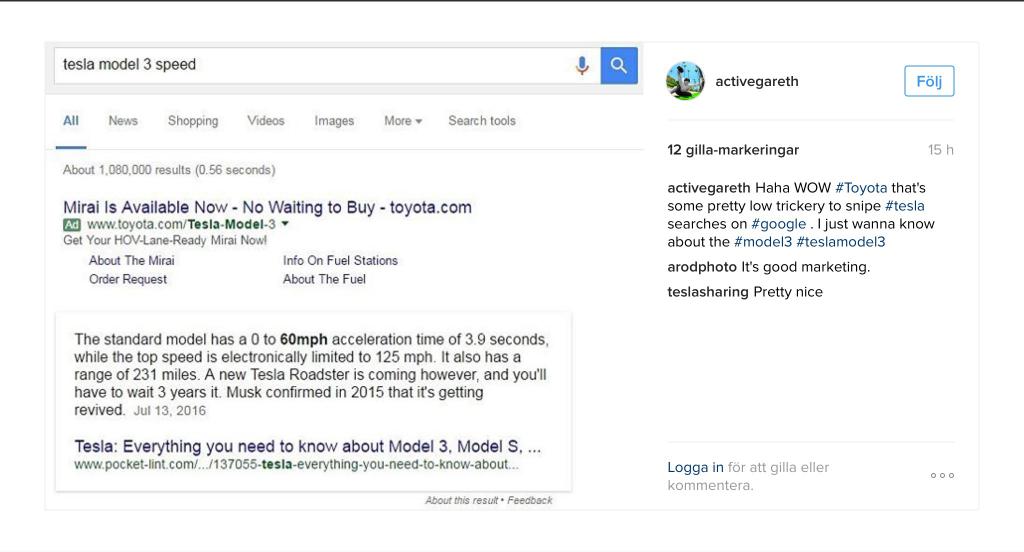Click the three-dot more options icon

(942, 476)
